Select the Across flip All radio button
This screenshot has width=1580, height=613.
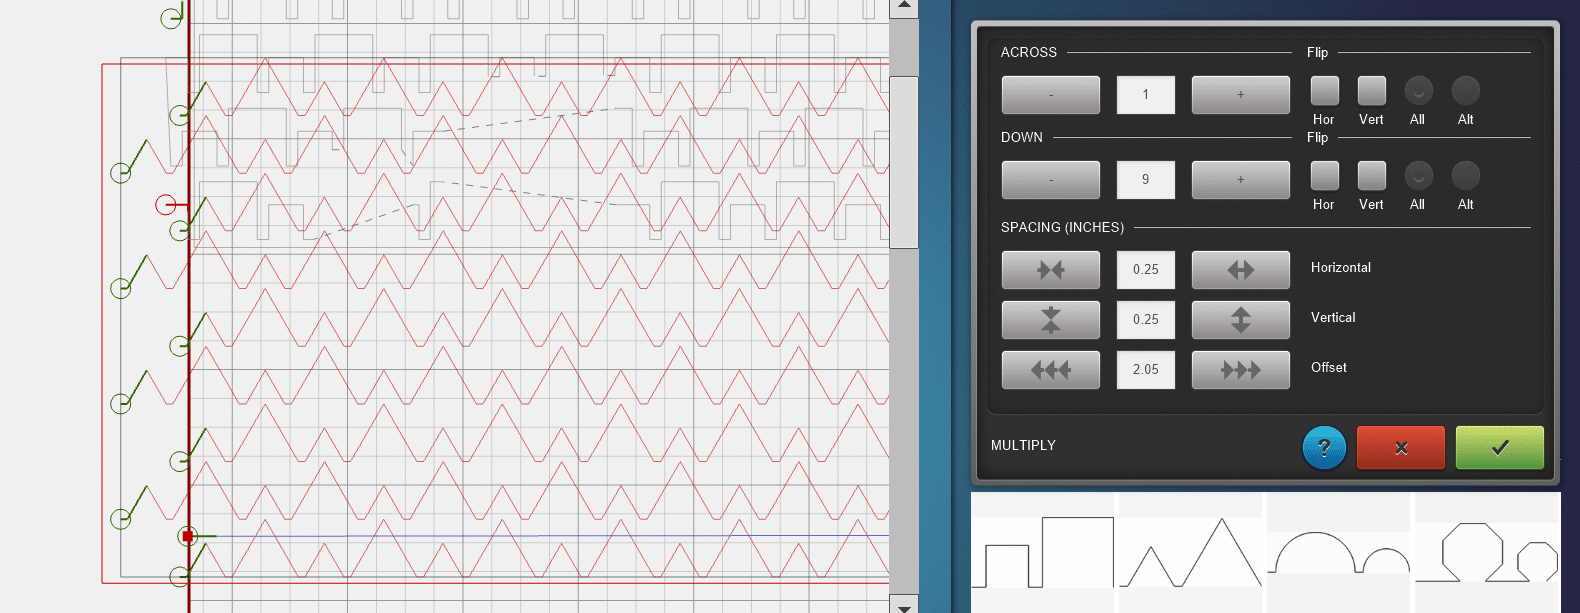[x=1418, y=91]
